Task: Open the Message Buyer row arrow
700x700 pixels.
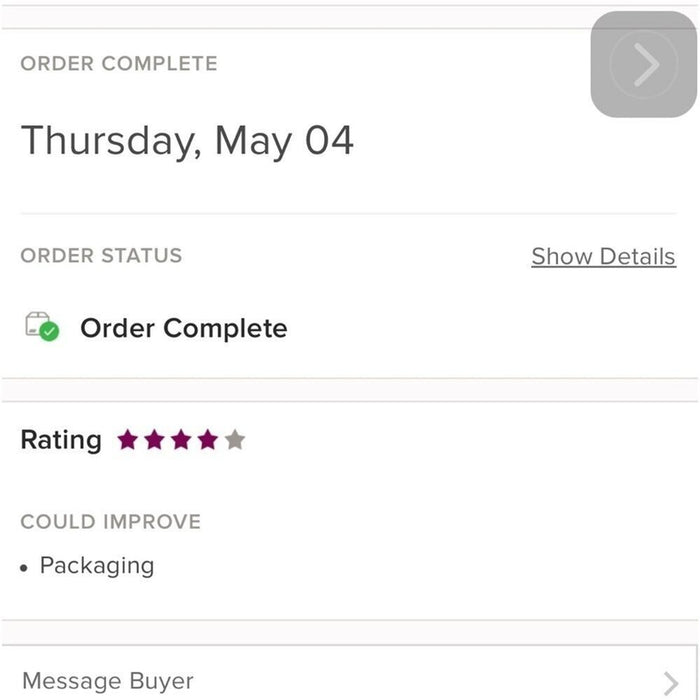Action: coord(670,683)
